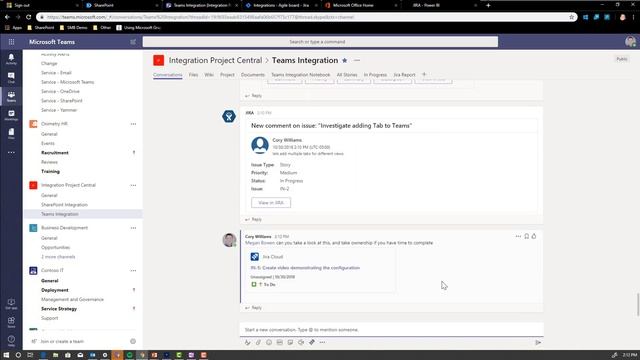Open the All Stories tab
The height and width of the screenshot is (360, 640).
pos(347,75)
